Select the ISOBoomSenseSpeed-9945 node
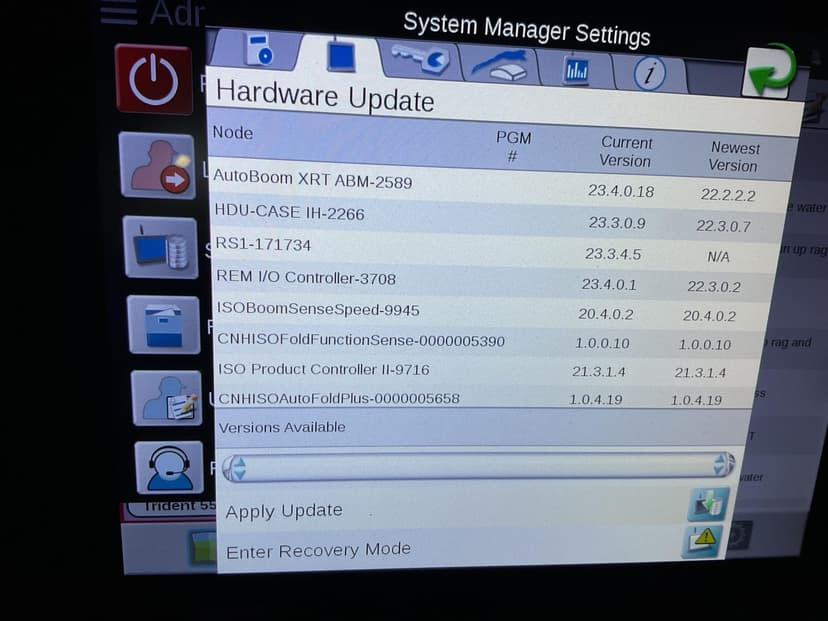The image size is (828, 621). 318,308
